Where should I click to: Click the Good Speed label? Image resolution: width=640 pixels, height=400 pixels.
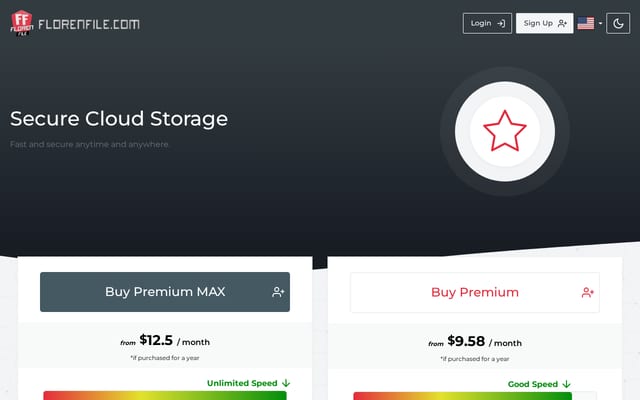tap(533, 384)
